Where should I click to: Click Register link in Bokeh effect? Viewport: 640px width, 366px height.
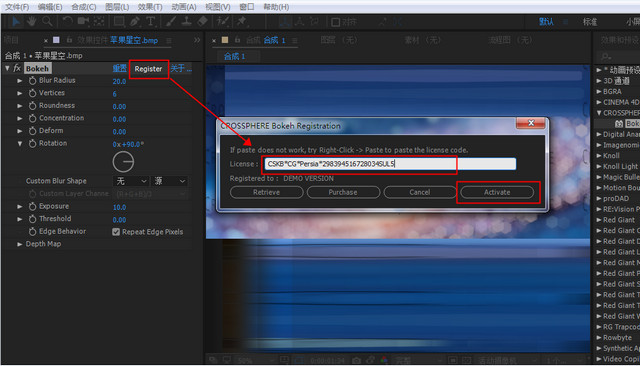148,69
